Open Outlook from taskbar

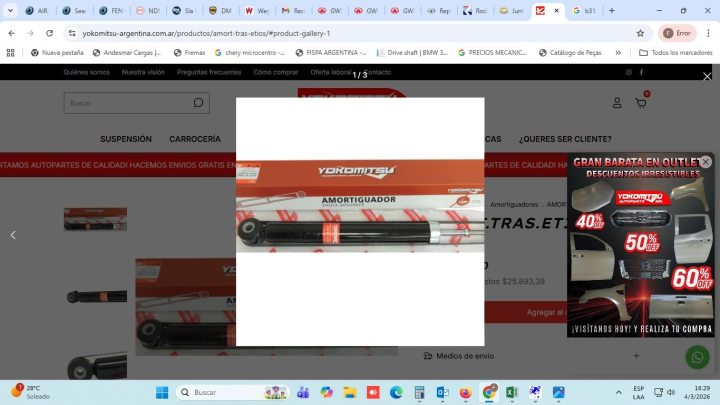(x=442, y=392)
